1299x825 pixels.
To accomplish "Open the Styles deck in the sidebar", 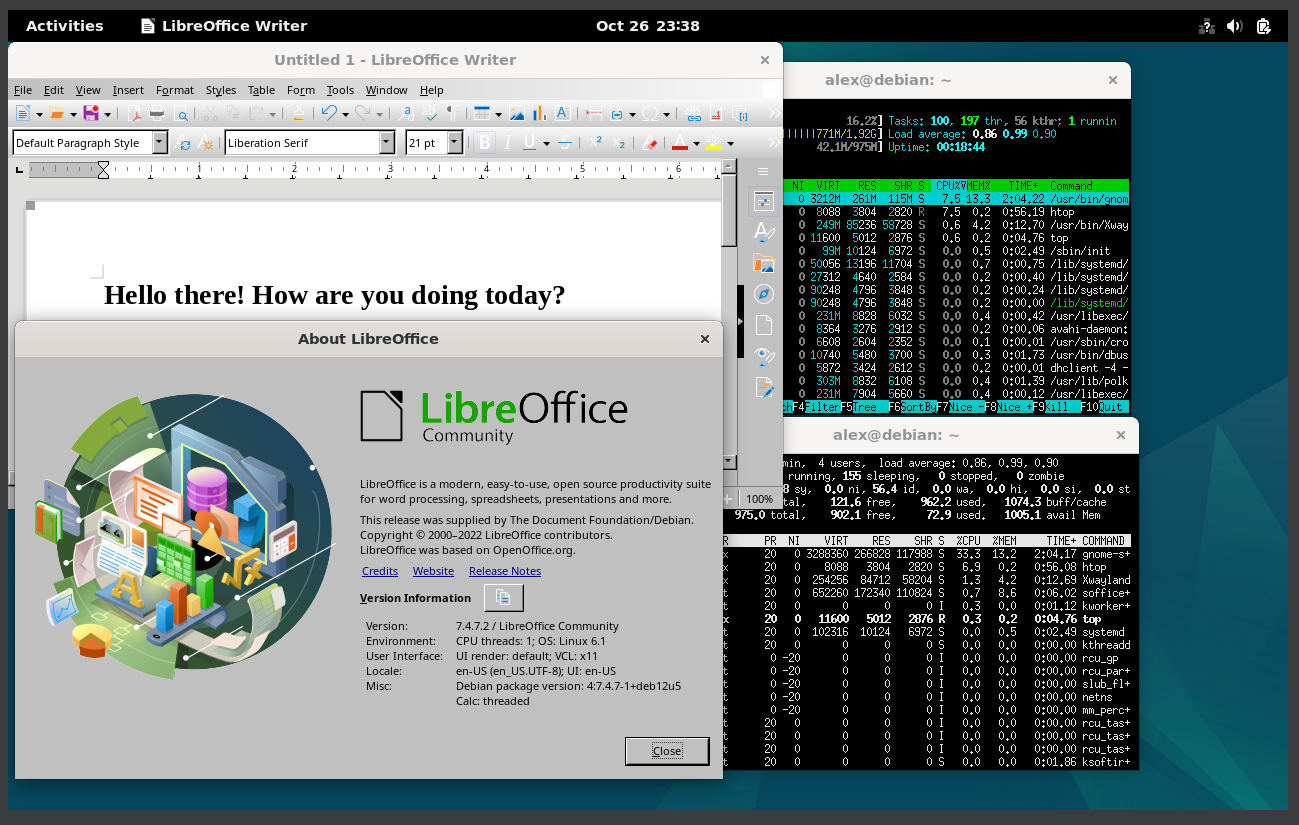I will [x=763, y=233].
